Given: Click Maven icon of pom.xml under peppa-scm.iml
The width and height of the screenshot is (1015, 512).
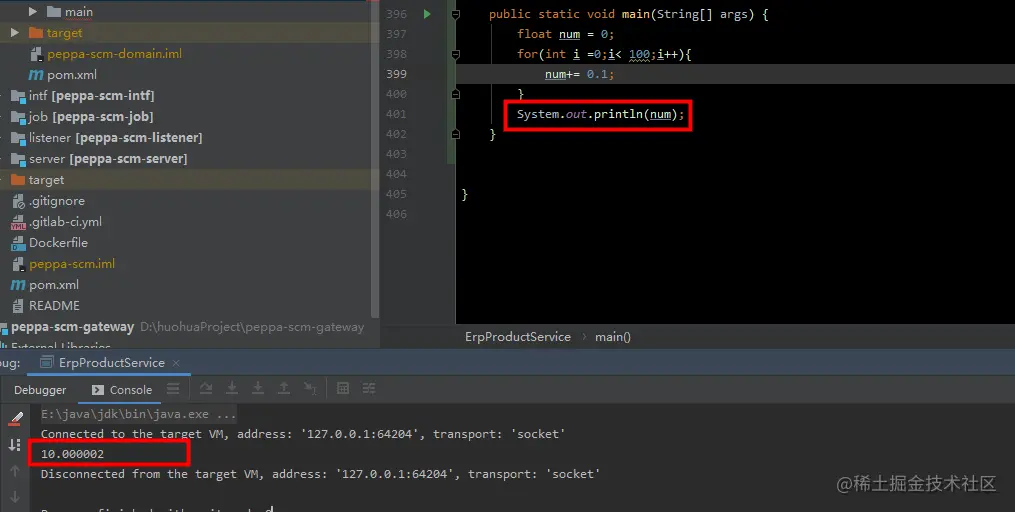Looking at the screenshot, I should [x=18, y=285].
